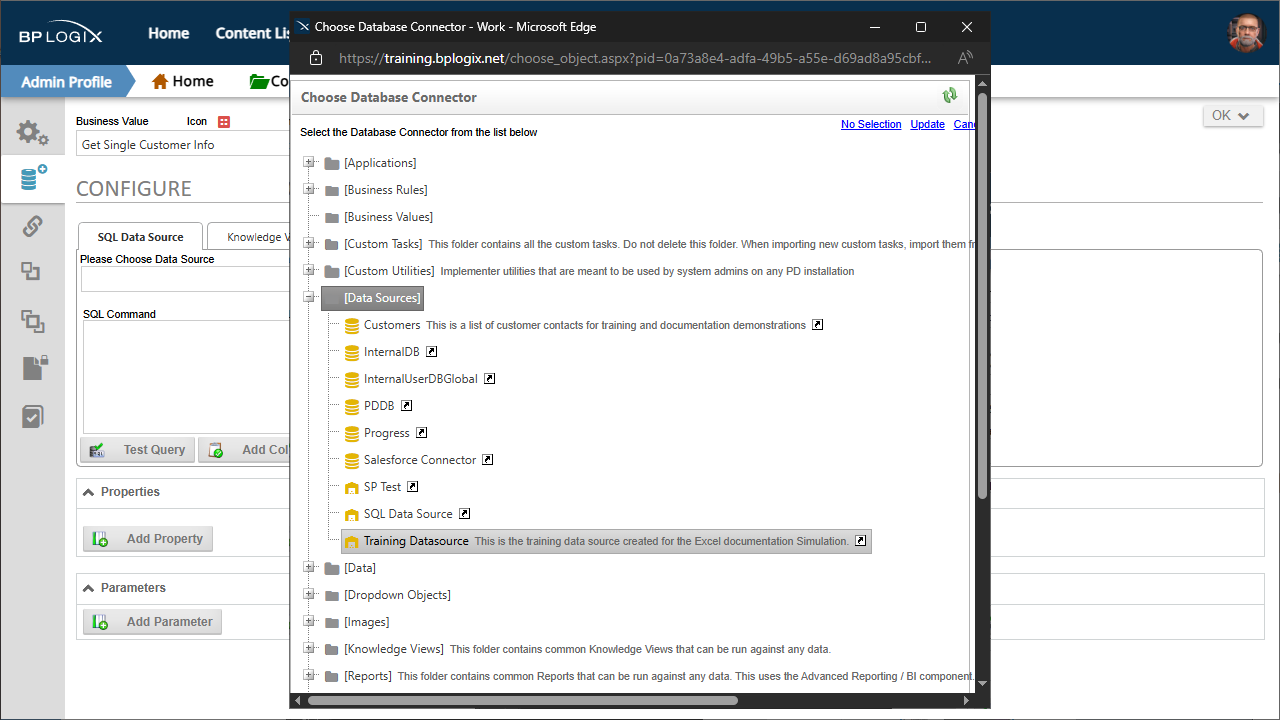Open the shortcut icon next to Salesforce Connector
1280x720 pixels.
(x=488, y=460)
